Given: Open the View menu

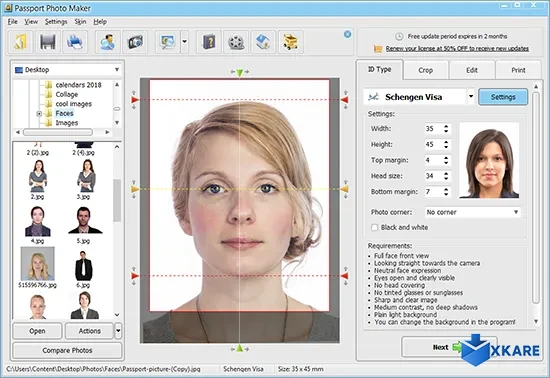Looking at the screenshot, I should click(31, 22).
